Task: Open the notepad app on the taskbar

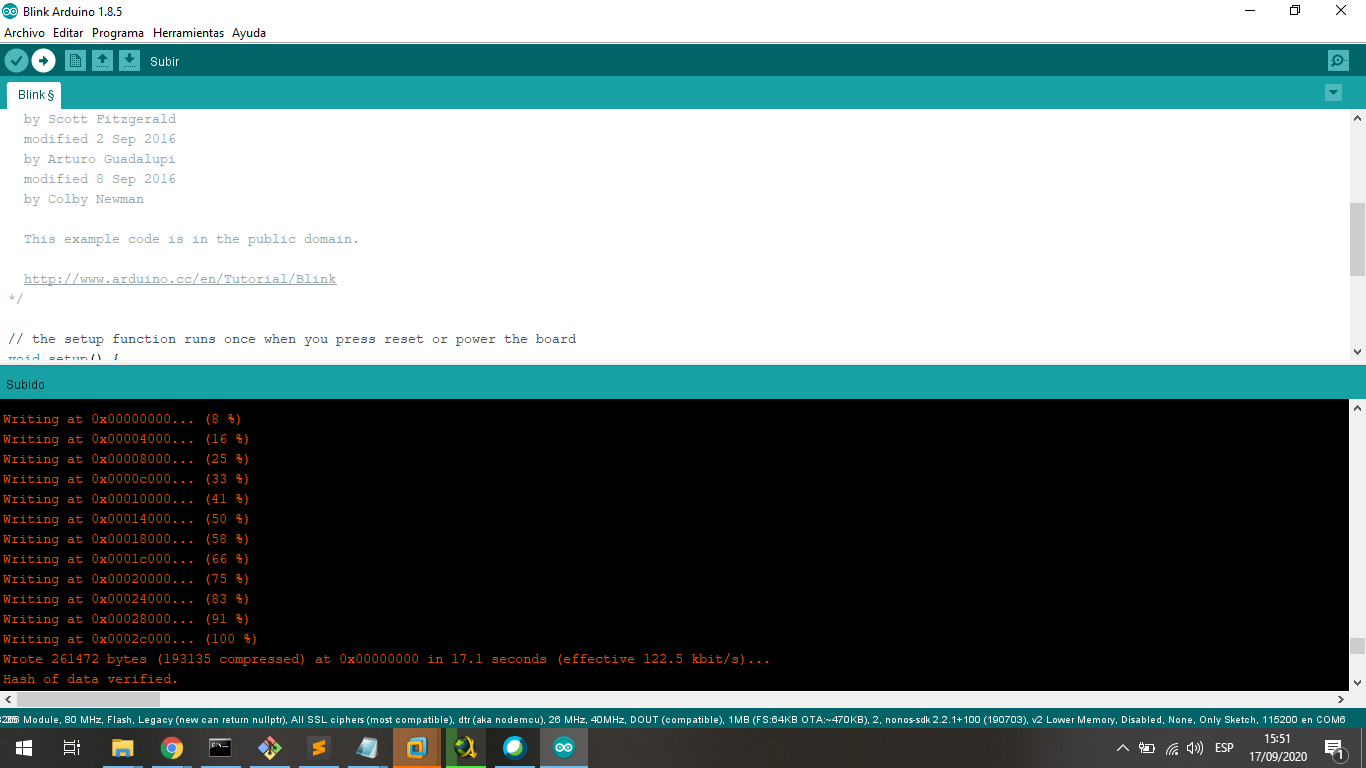Action: click(368, 748)
